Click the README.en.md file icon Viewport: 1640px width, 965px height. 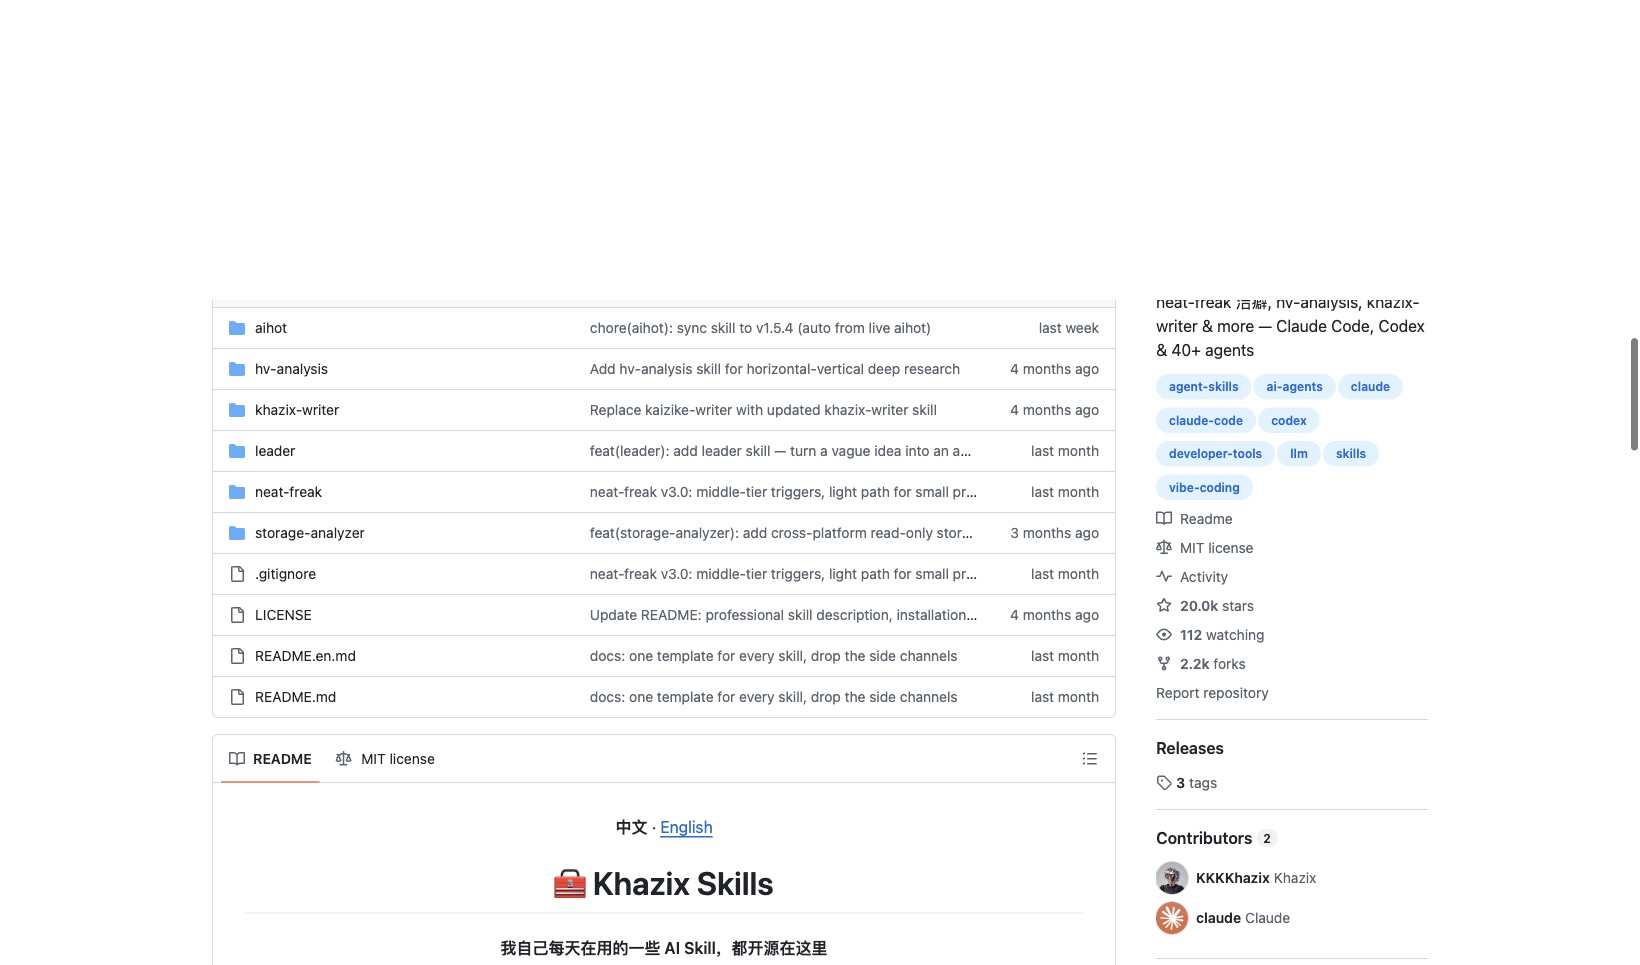(237, 656)
